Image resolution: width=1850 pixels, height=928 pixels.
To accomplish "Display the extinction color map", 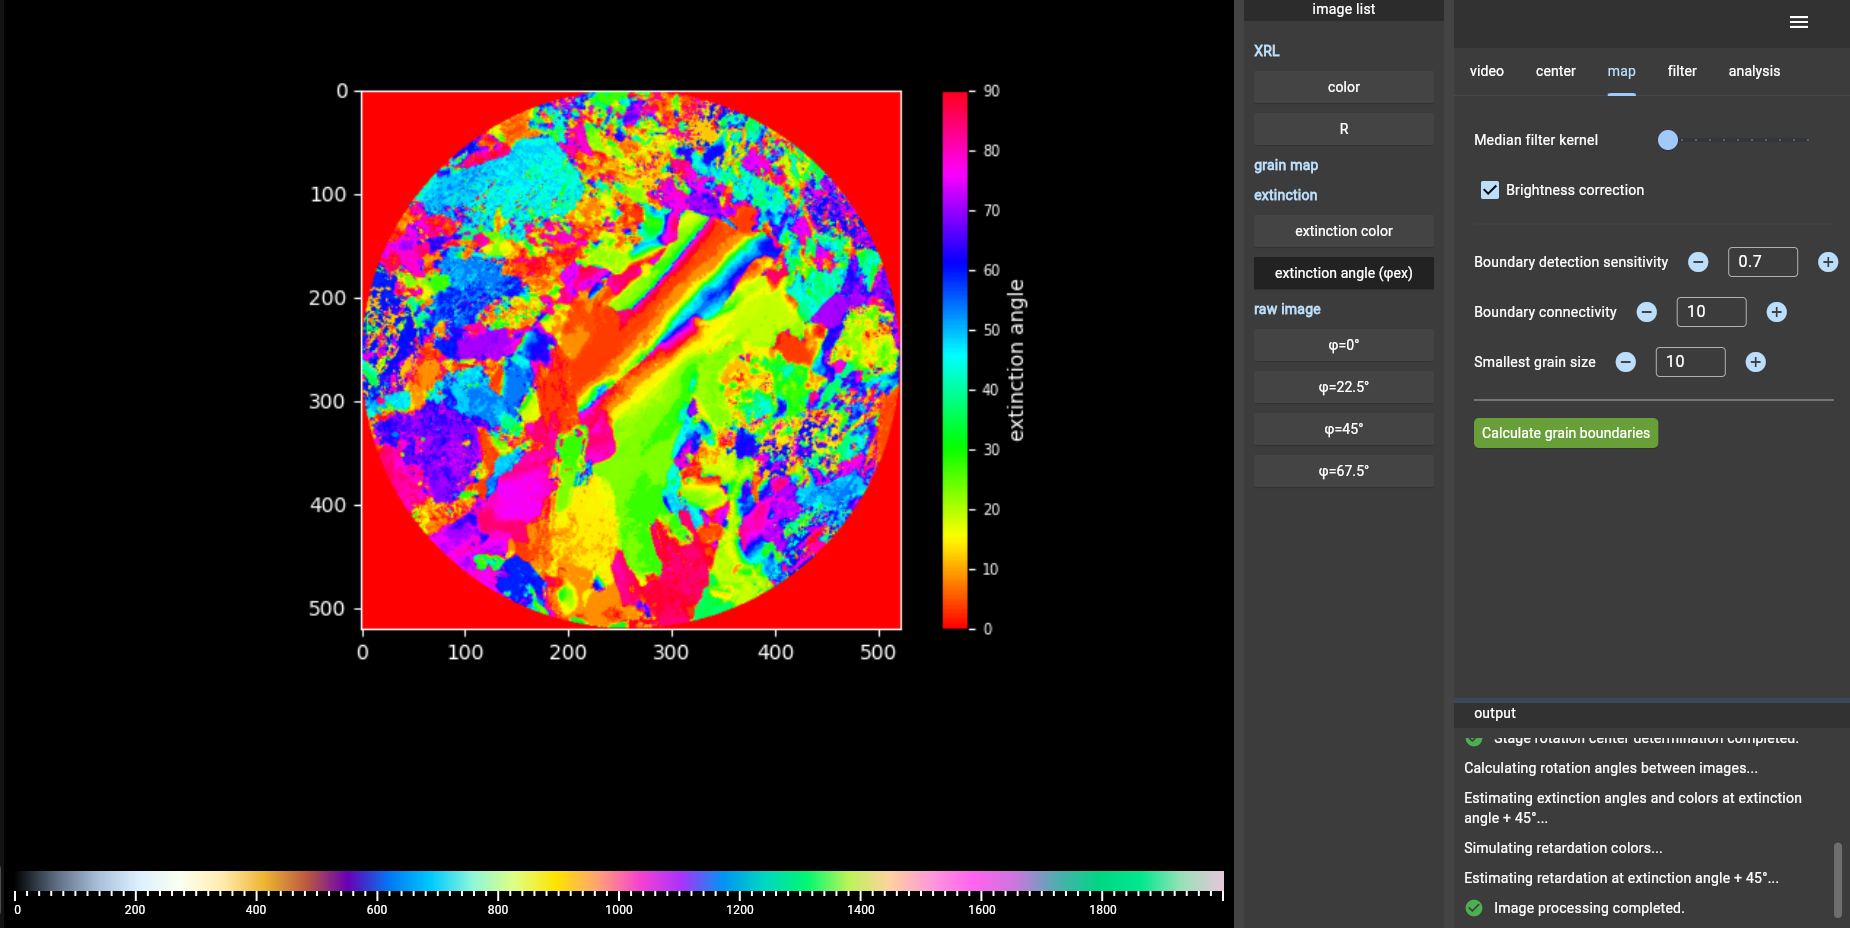I will point(1343,231).
